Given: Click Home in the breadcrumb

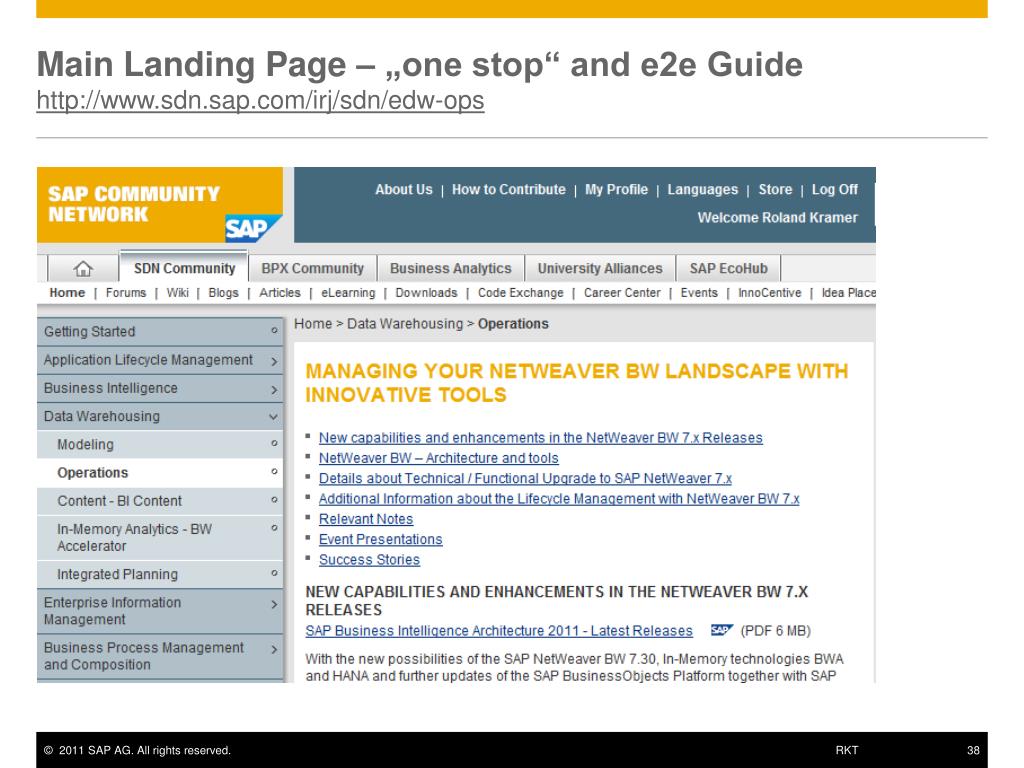Looking at the screenshot, I should tap(313, 323).
